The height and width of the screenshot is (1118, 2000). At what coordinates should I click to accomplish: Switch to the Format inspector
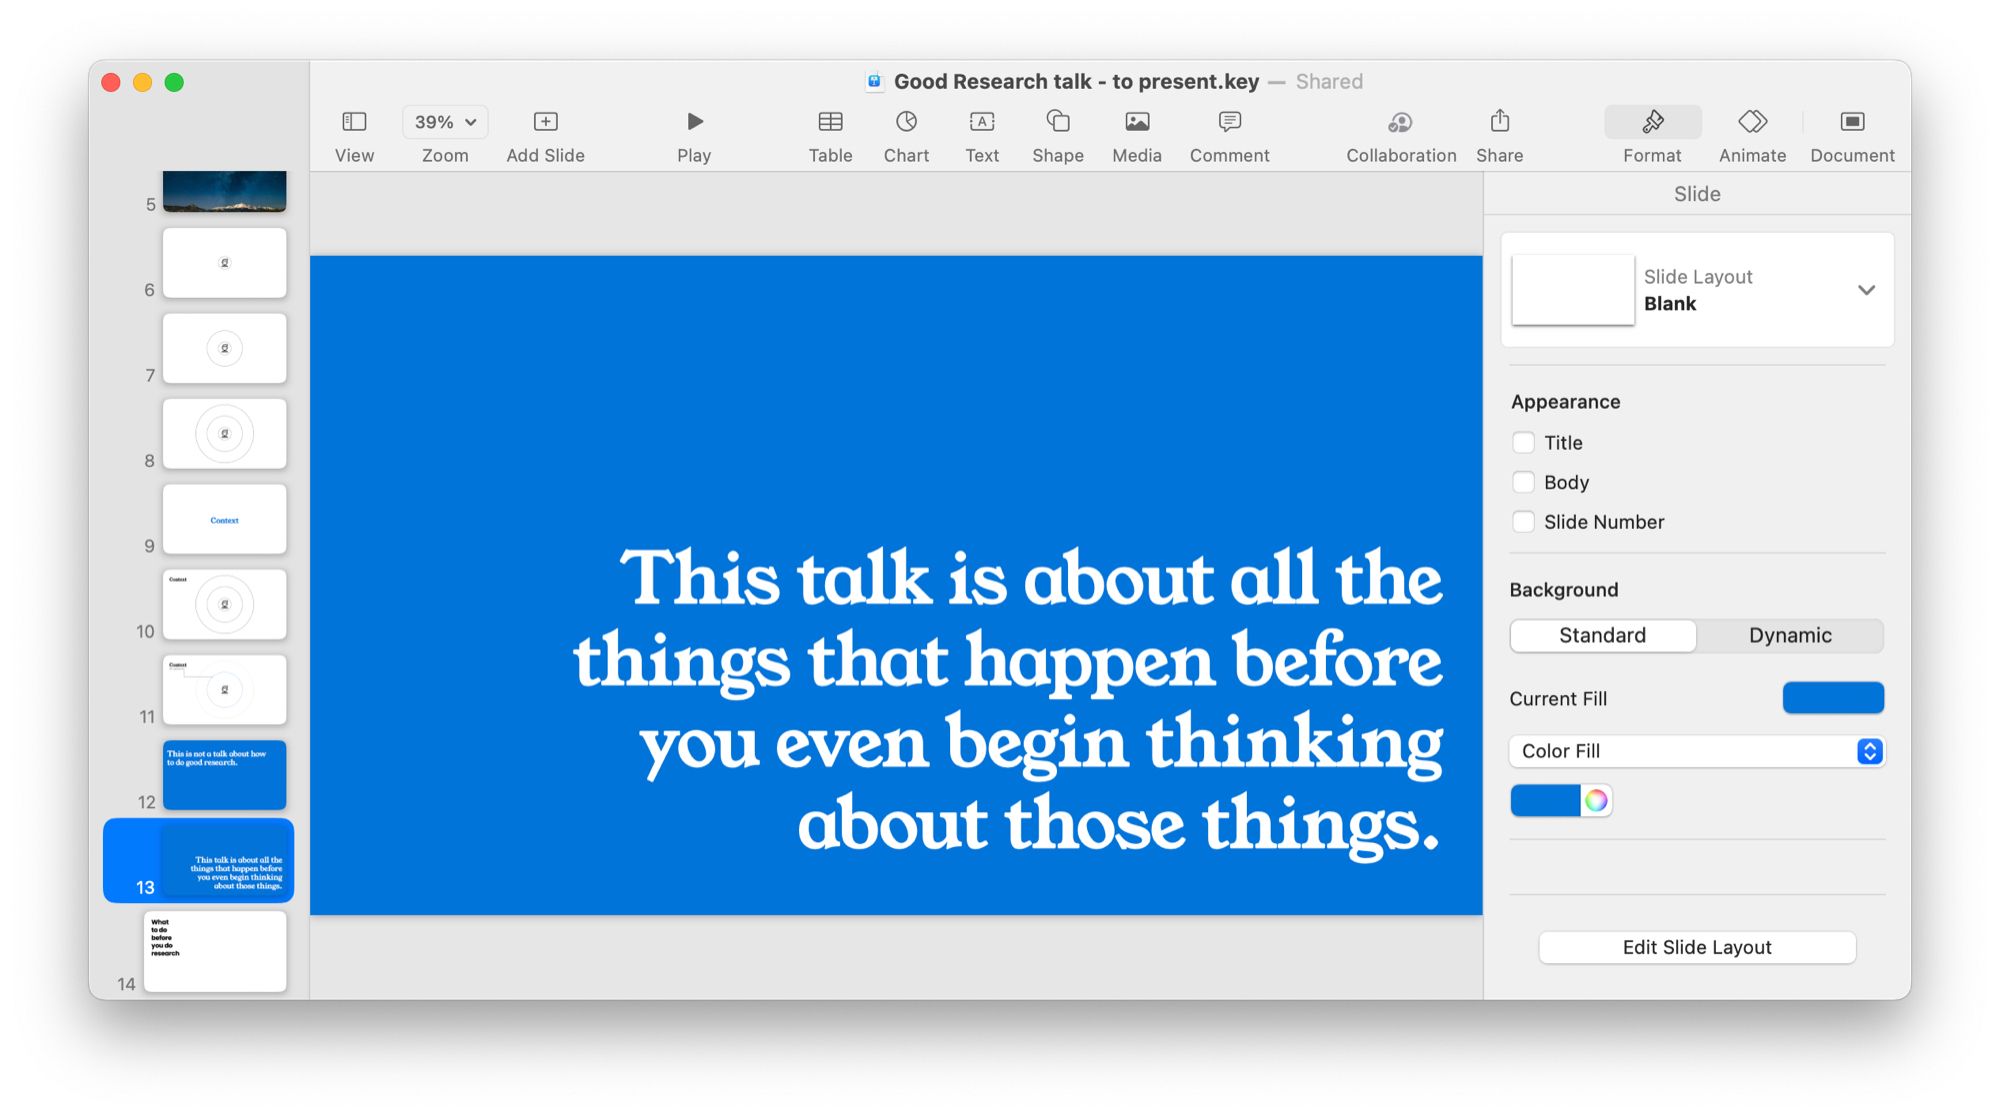pos(1652,122)
